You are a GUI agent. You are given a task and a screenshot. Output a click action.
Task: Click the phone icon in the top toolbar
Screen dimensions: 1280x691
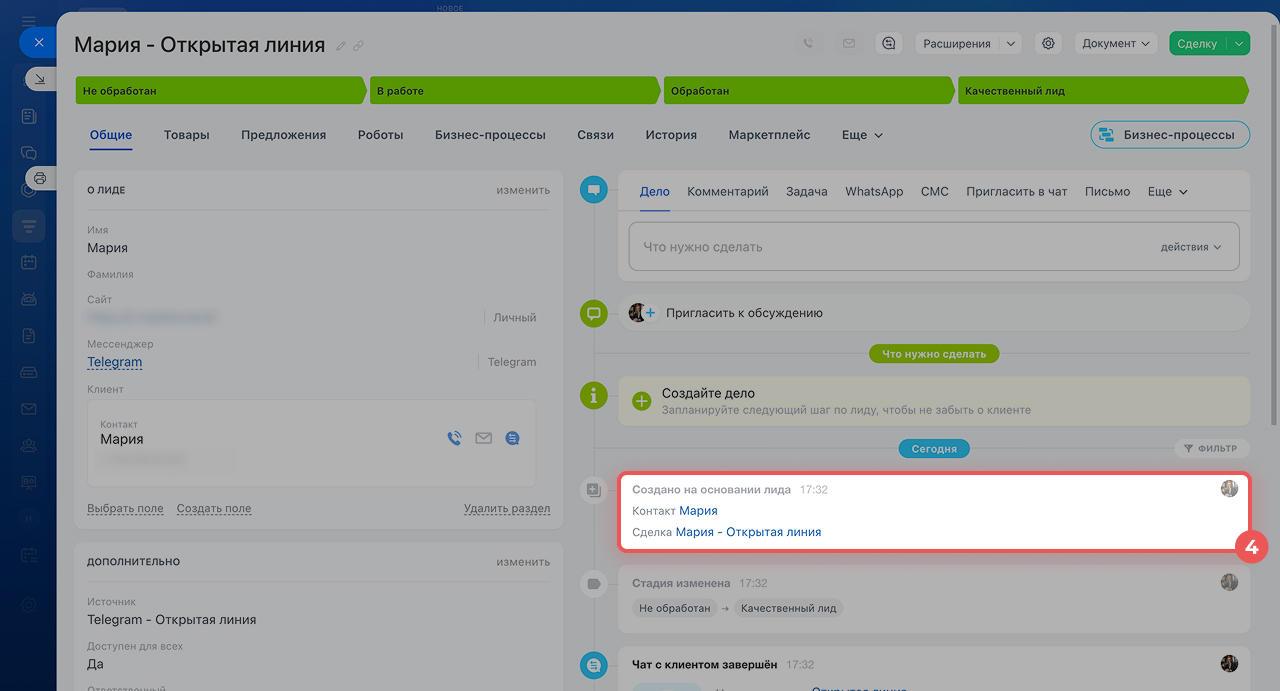click(808, 43)
